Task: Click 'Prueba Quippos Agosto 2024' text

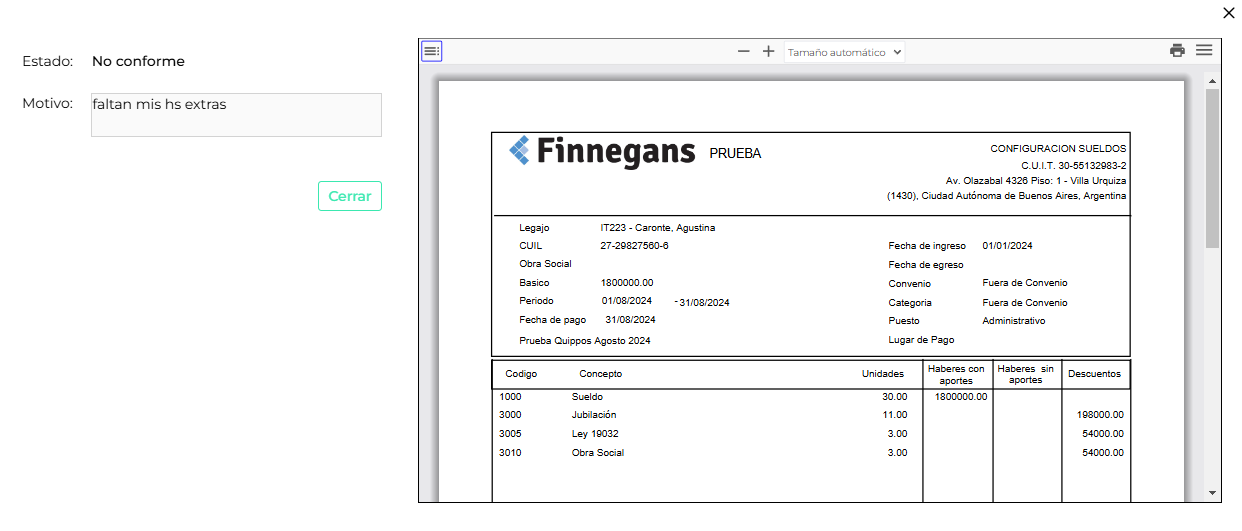Action: tap(585, 341)
